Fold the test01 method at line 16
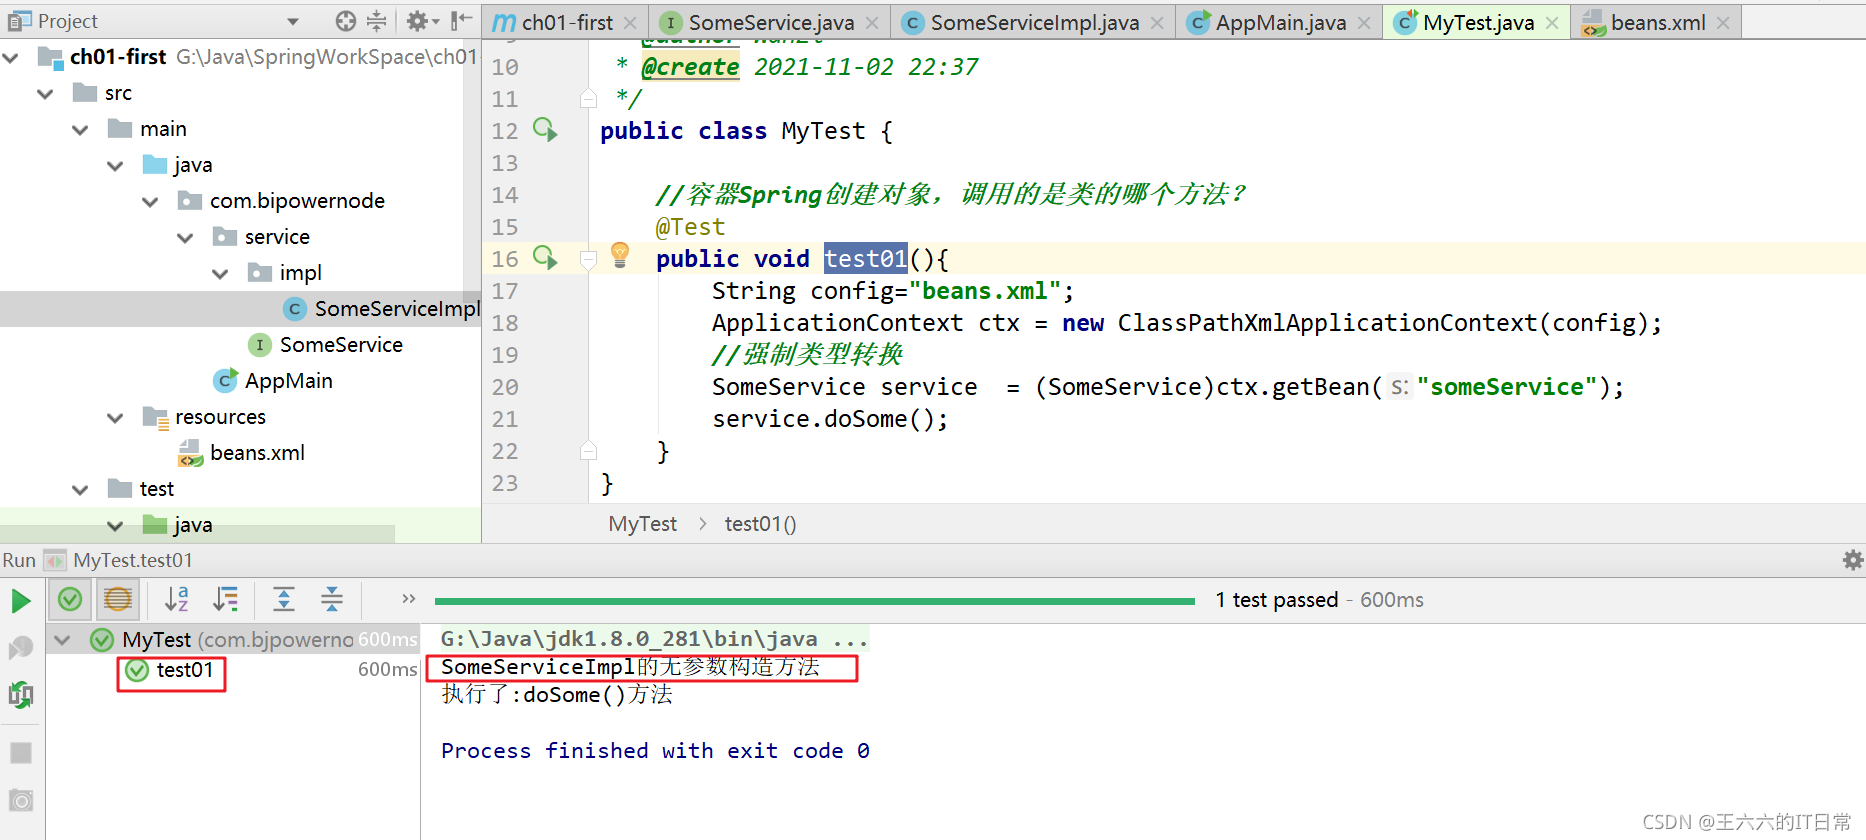 tap(589, 259)
